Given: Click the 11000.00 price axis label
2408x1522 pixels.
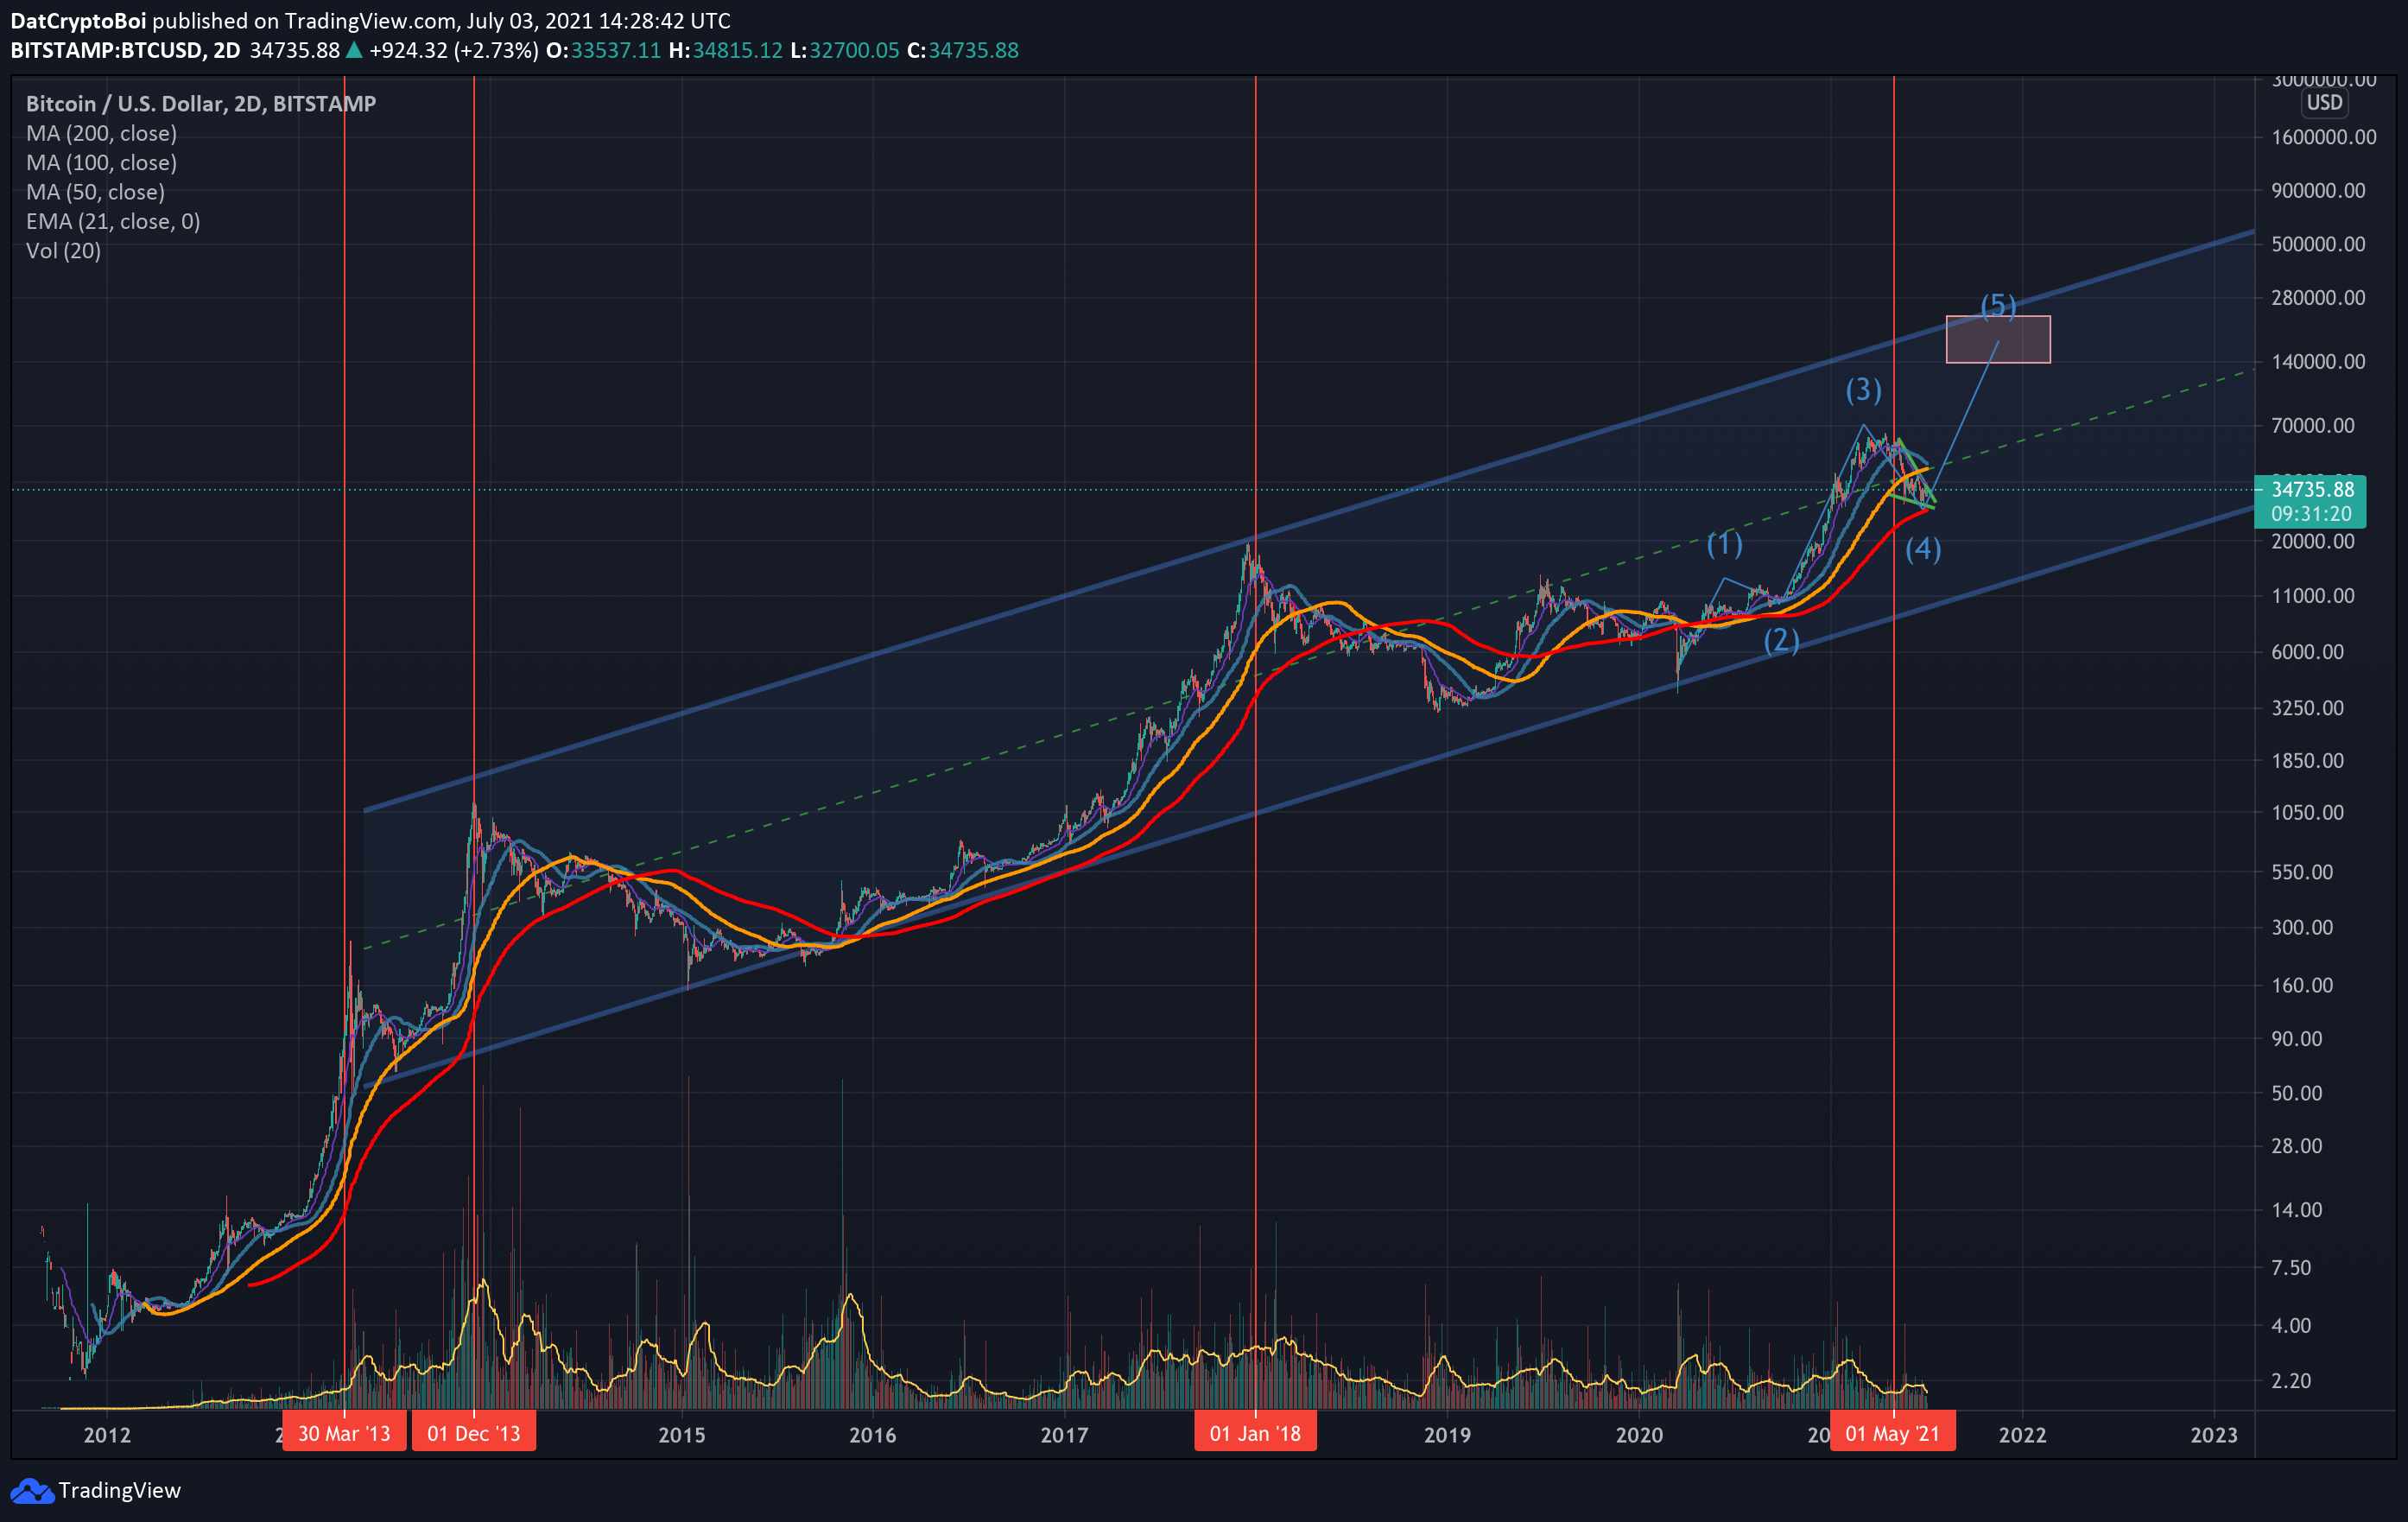Looking at the screenshot, I should (2313, 596).
